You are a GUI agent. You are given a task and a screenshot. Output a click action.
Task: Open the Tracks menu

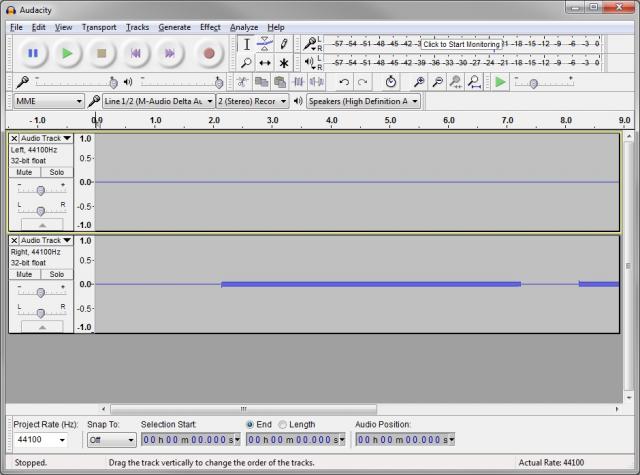[x=137, y=27]
